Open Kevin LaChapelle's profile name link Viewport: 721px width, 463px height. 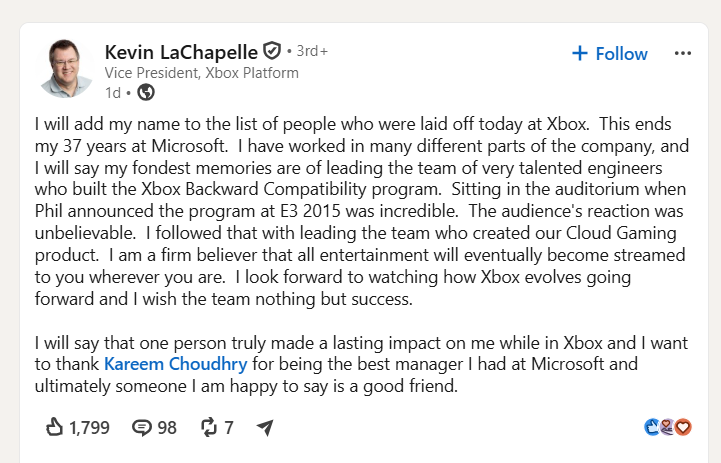pos(181,52)
